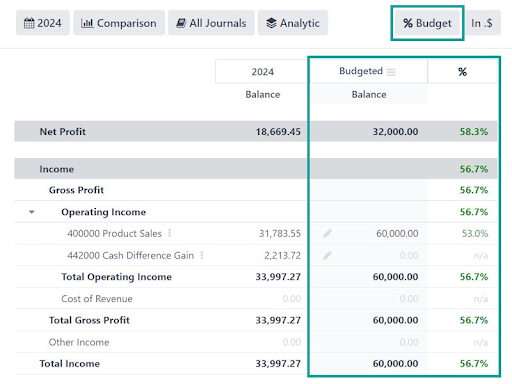Open the Product Sales three-dot menu
Image resolution: width=512 pixels, height=384 pixels.
click(x=170, y=233)
